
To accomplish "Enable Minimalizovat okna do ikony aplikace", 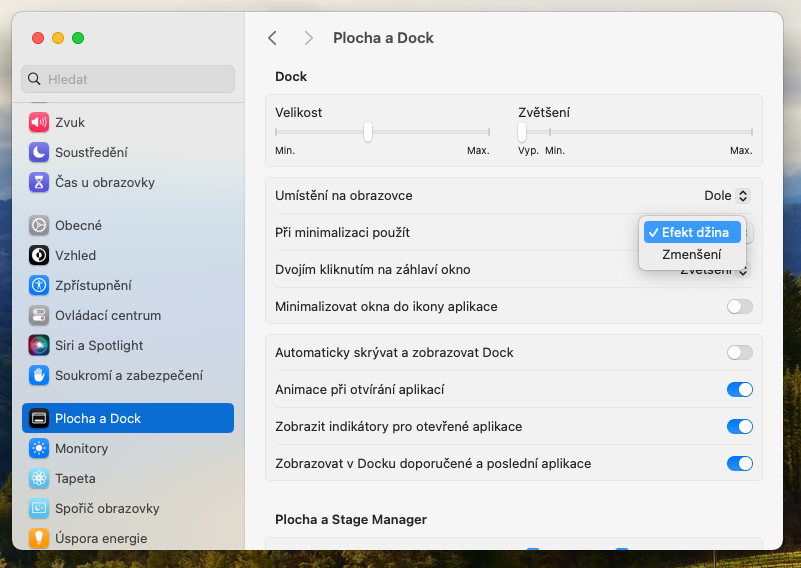I will pos(739,306).
